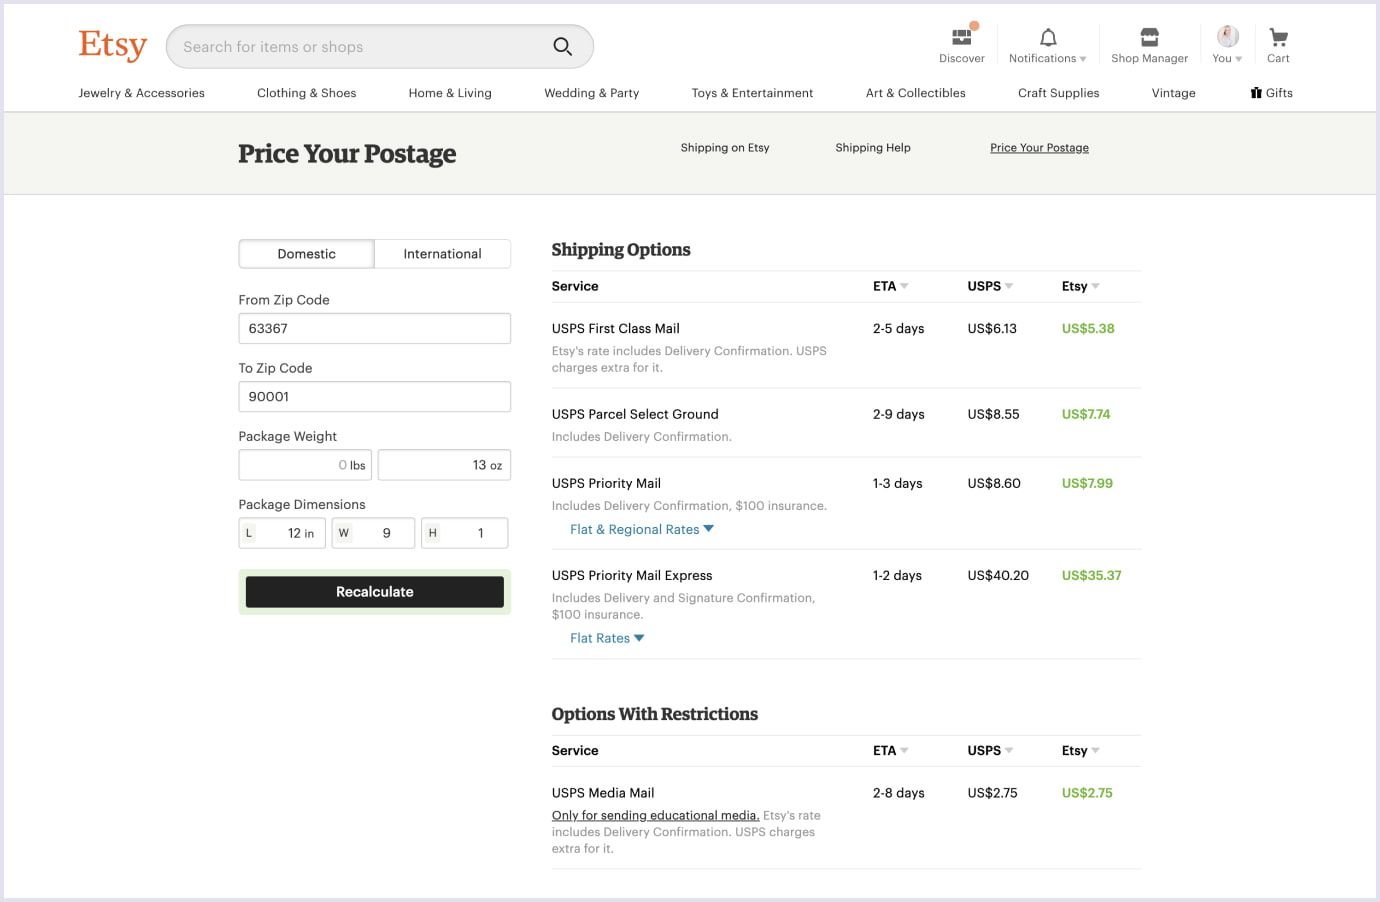Open Wedding & Party category
Screen dimensions: 1380x902
[591, 93]
